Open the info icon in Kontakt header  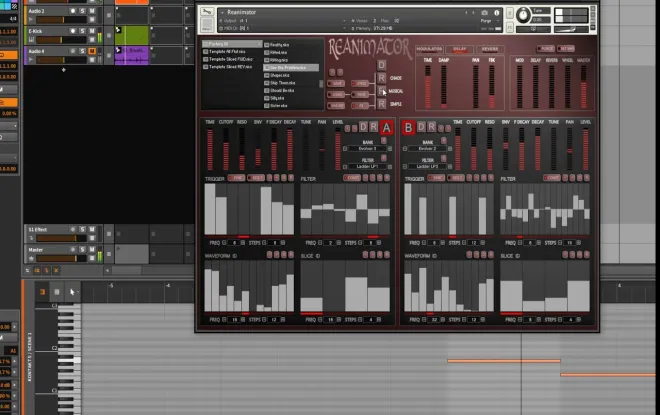[497, 13]
